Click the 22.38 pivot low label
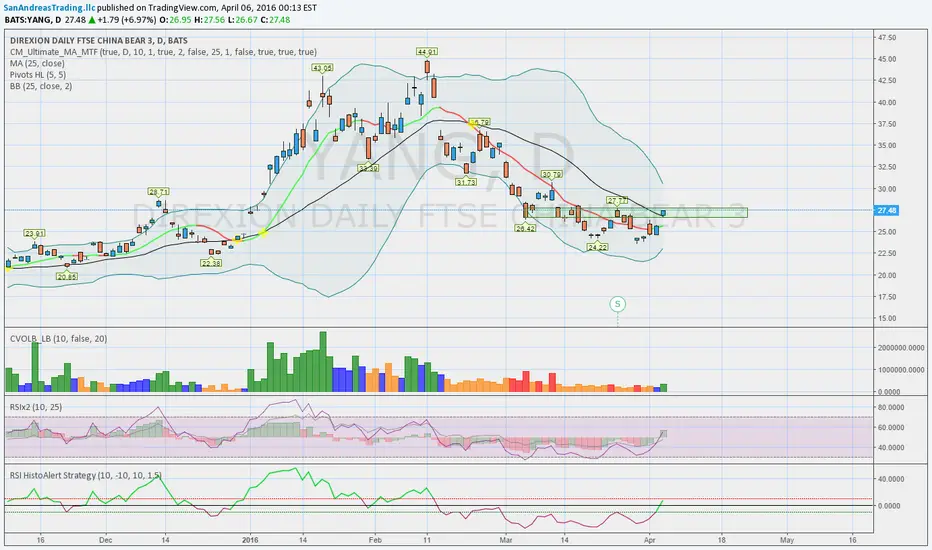932x550 pixels. point(211,263)
